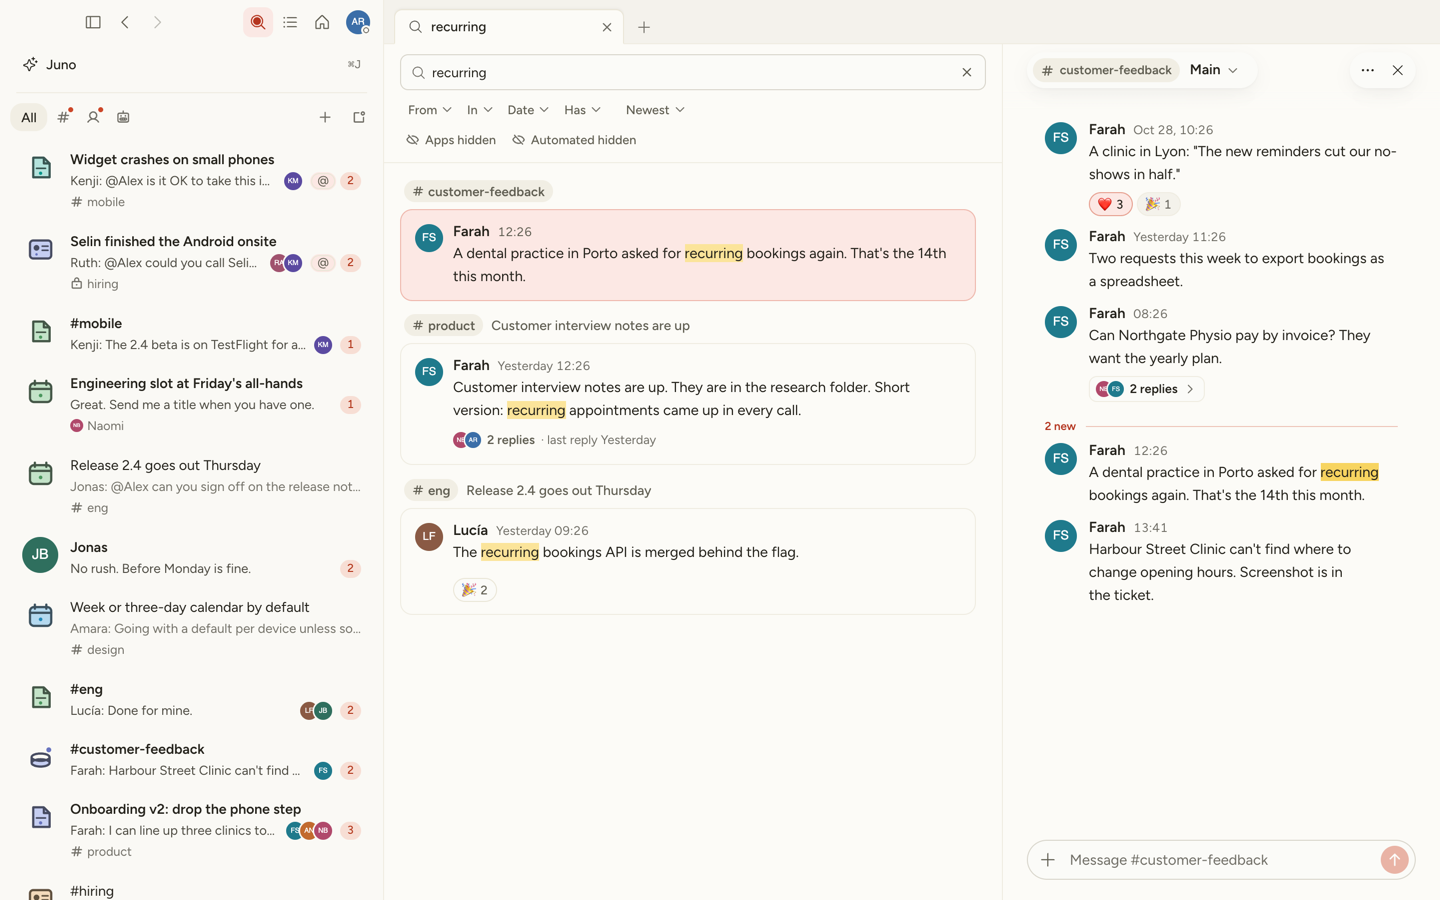Click the Message #customer-feedback input
Image resolution: width=1440 pixels, height=900 pixels.
tap(1220, 860)
